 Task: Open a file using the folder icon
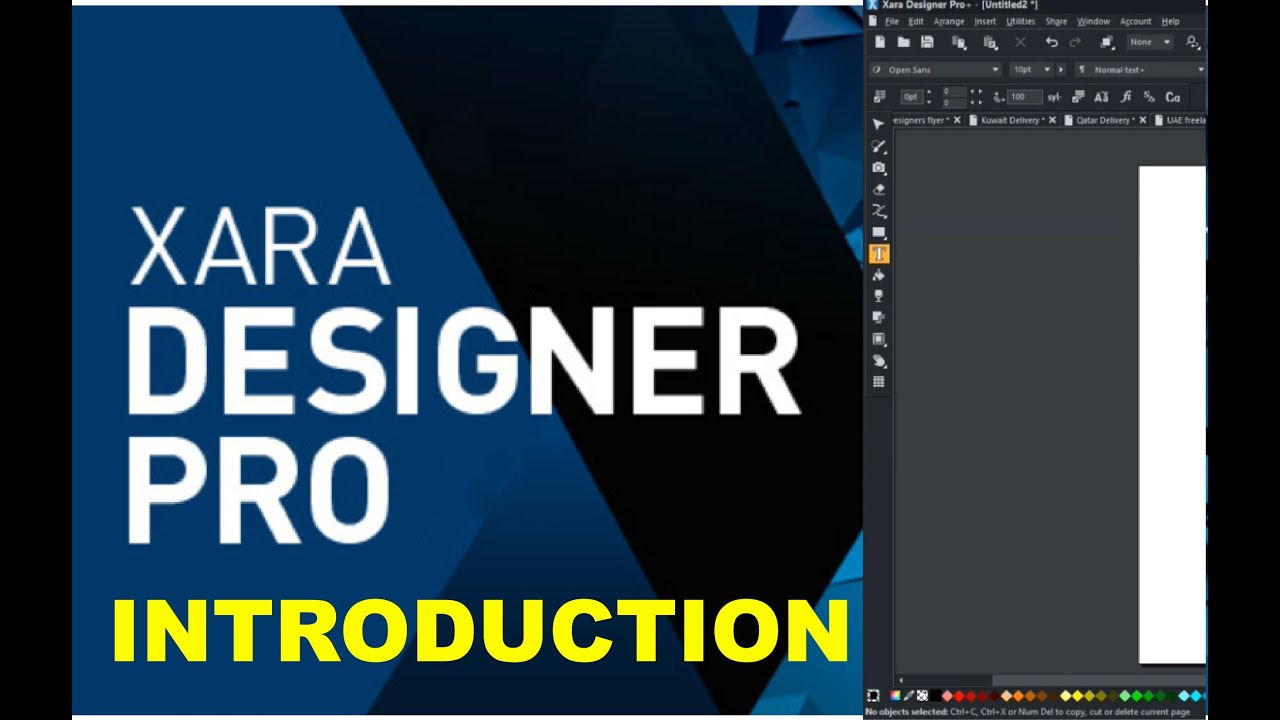(903, 42)
